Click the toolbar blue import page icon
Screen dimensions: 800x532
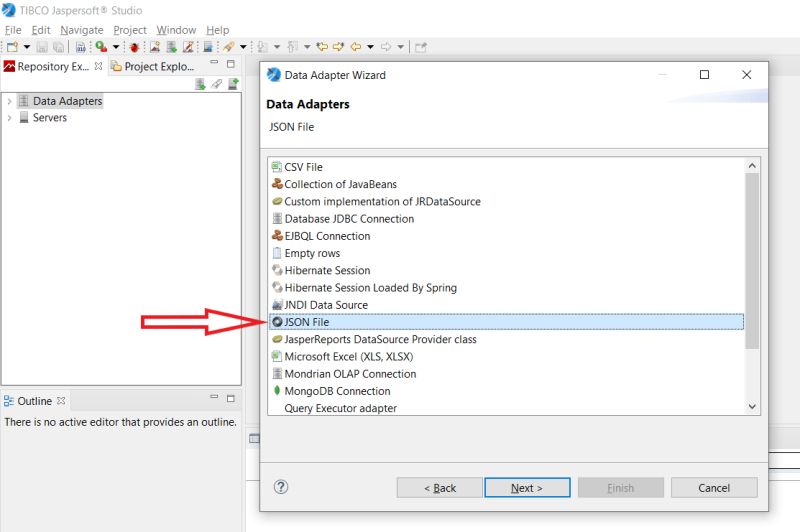click(x=208, y=47)
